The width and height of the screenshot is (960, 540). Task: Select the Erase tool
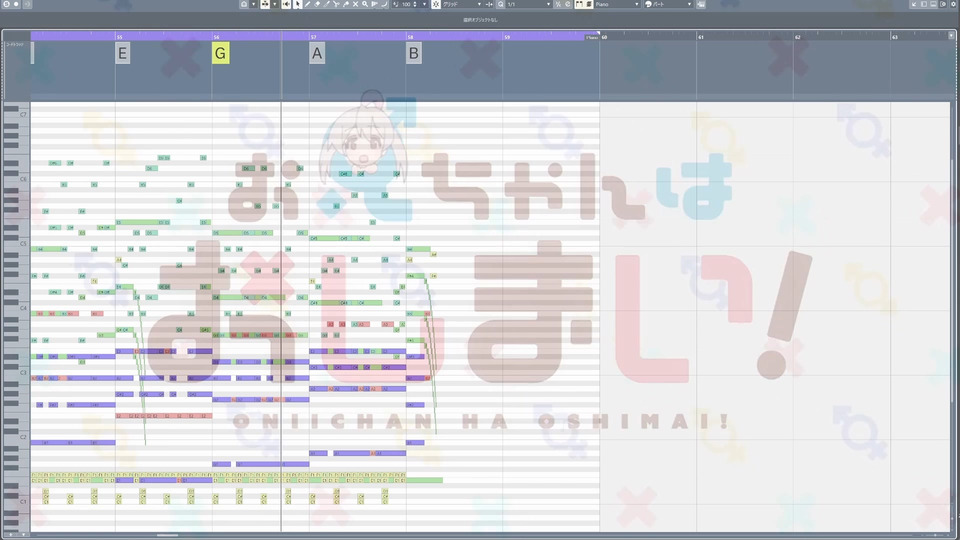point(317,4)
